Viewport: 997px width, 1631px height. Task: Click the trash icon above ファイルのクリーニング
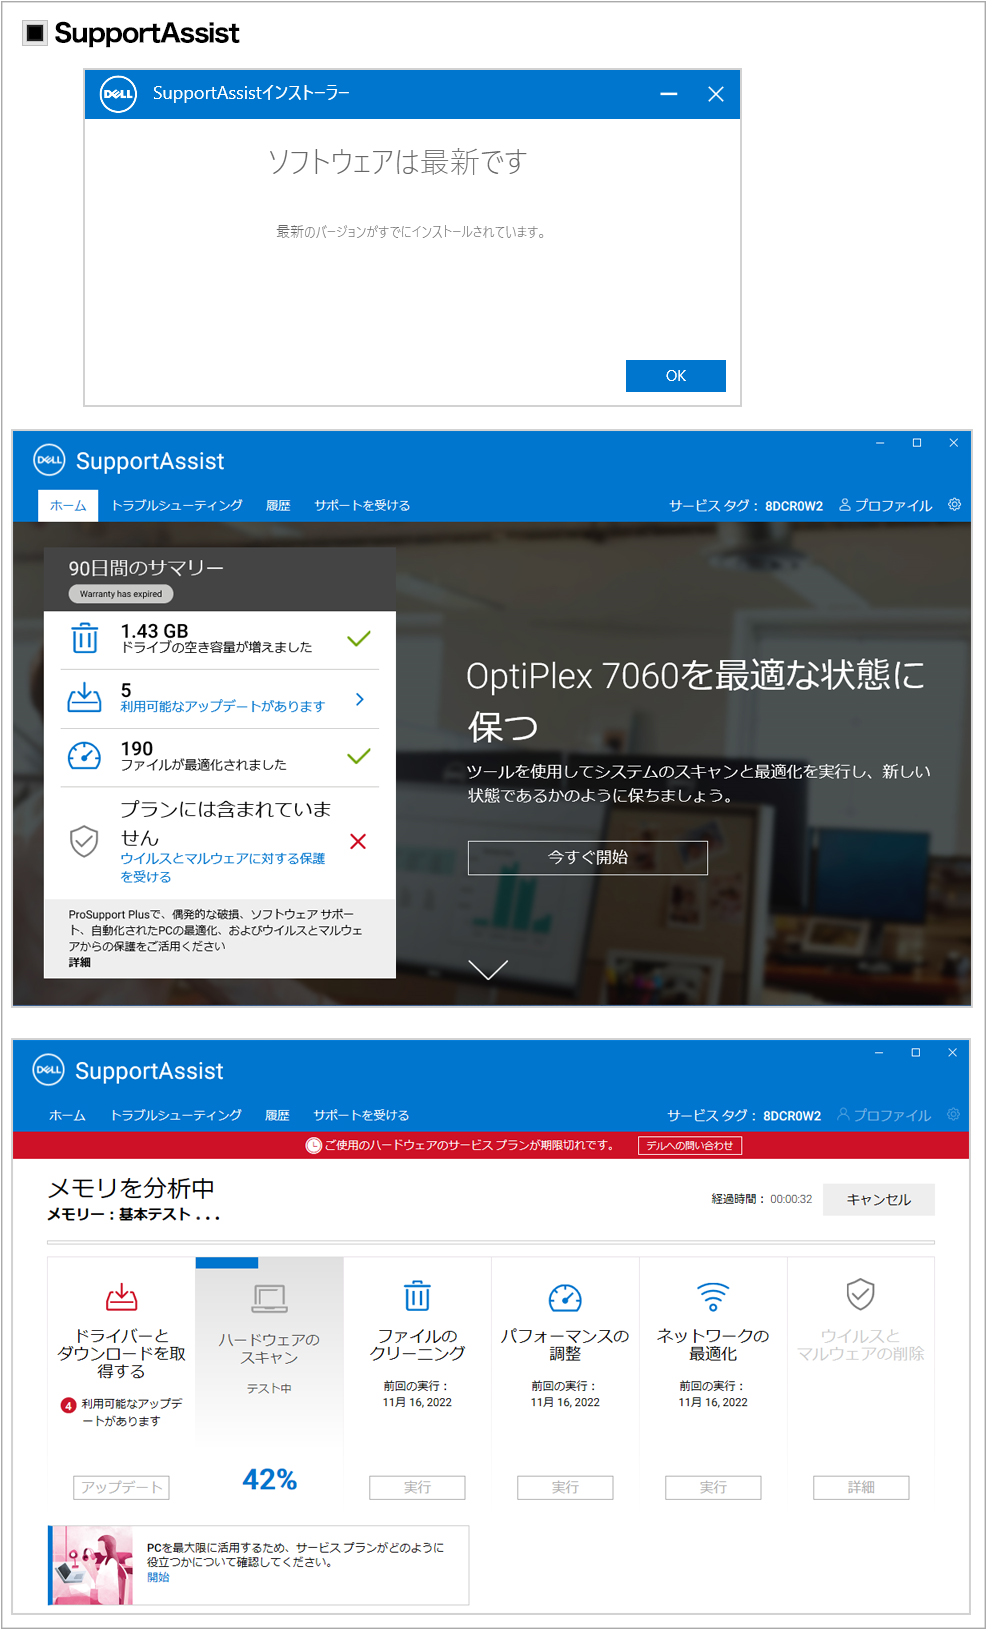point(417,1296)
